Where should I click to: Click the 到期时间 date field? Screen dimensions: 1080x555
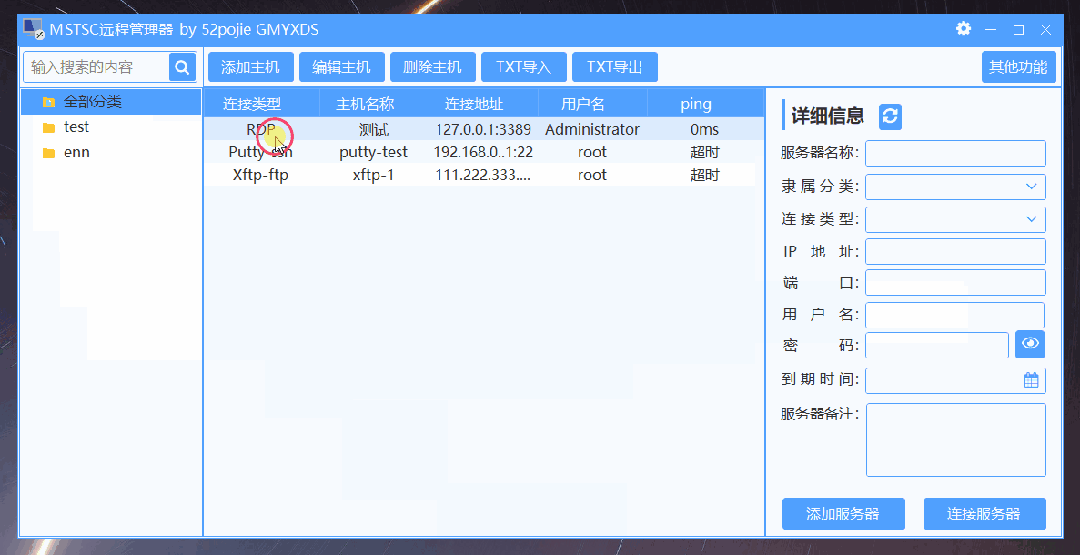(955, 380)
